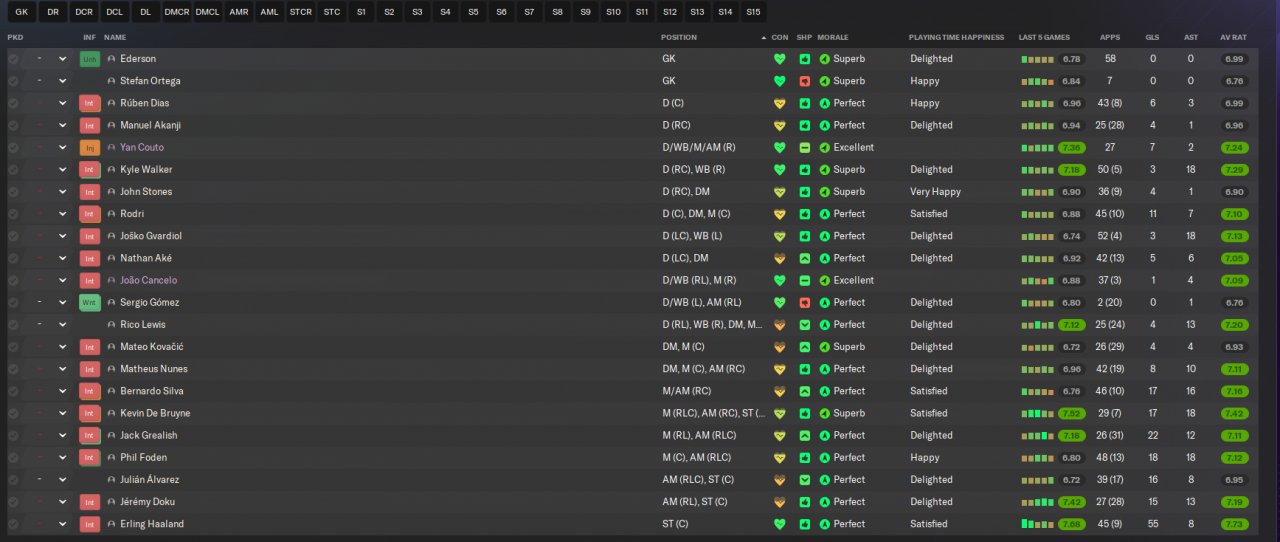Open the selection dropdown for Julián Álvarez

point(63,480)
